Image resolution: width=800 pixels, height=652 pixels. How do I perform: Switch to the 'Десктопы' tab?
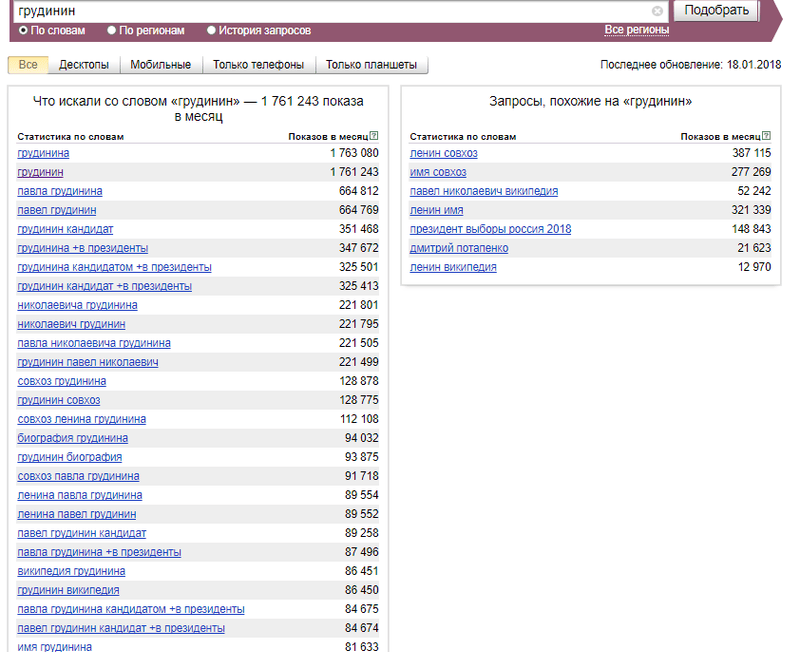tap(84, 65)
